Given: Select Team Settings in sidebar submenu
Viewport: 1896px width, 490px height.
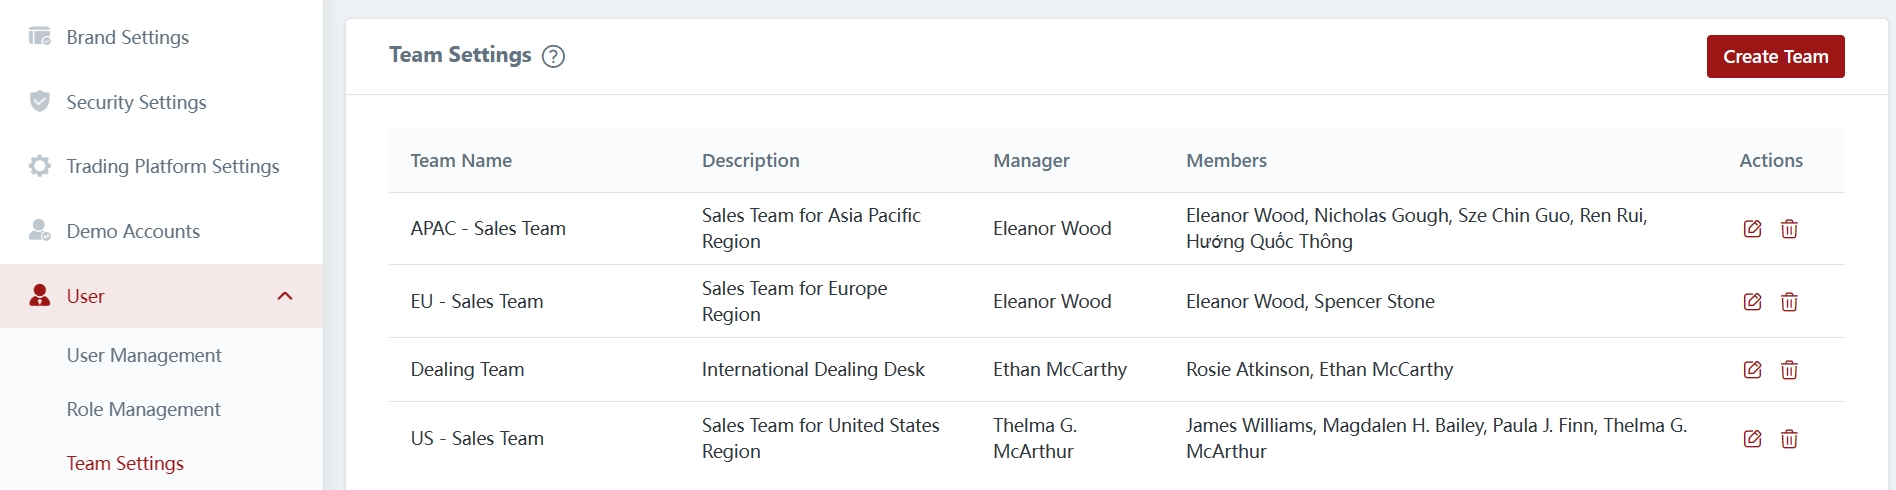Looking at the screenshot, I should pos(125,464).
